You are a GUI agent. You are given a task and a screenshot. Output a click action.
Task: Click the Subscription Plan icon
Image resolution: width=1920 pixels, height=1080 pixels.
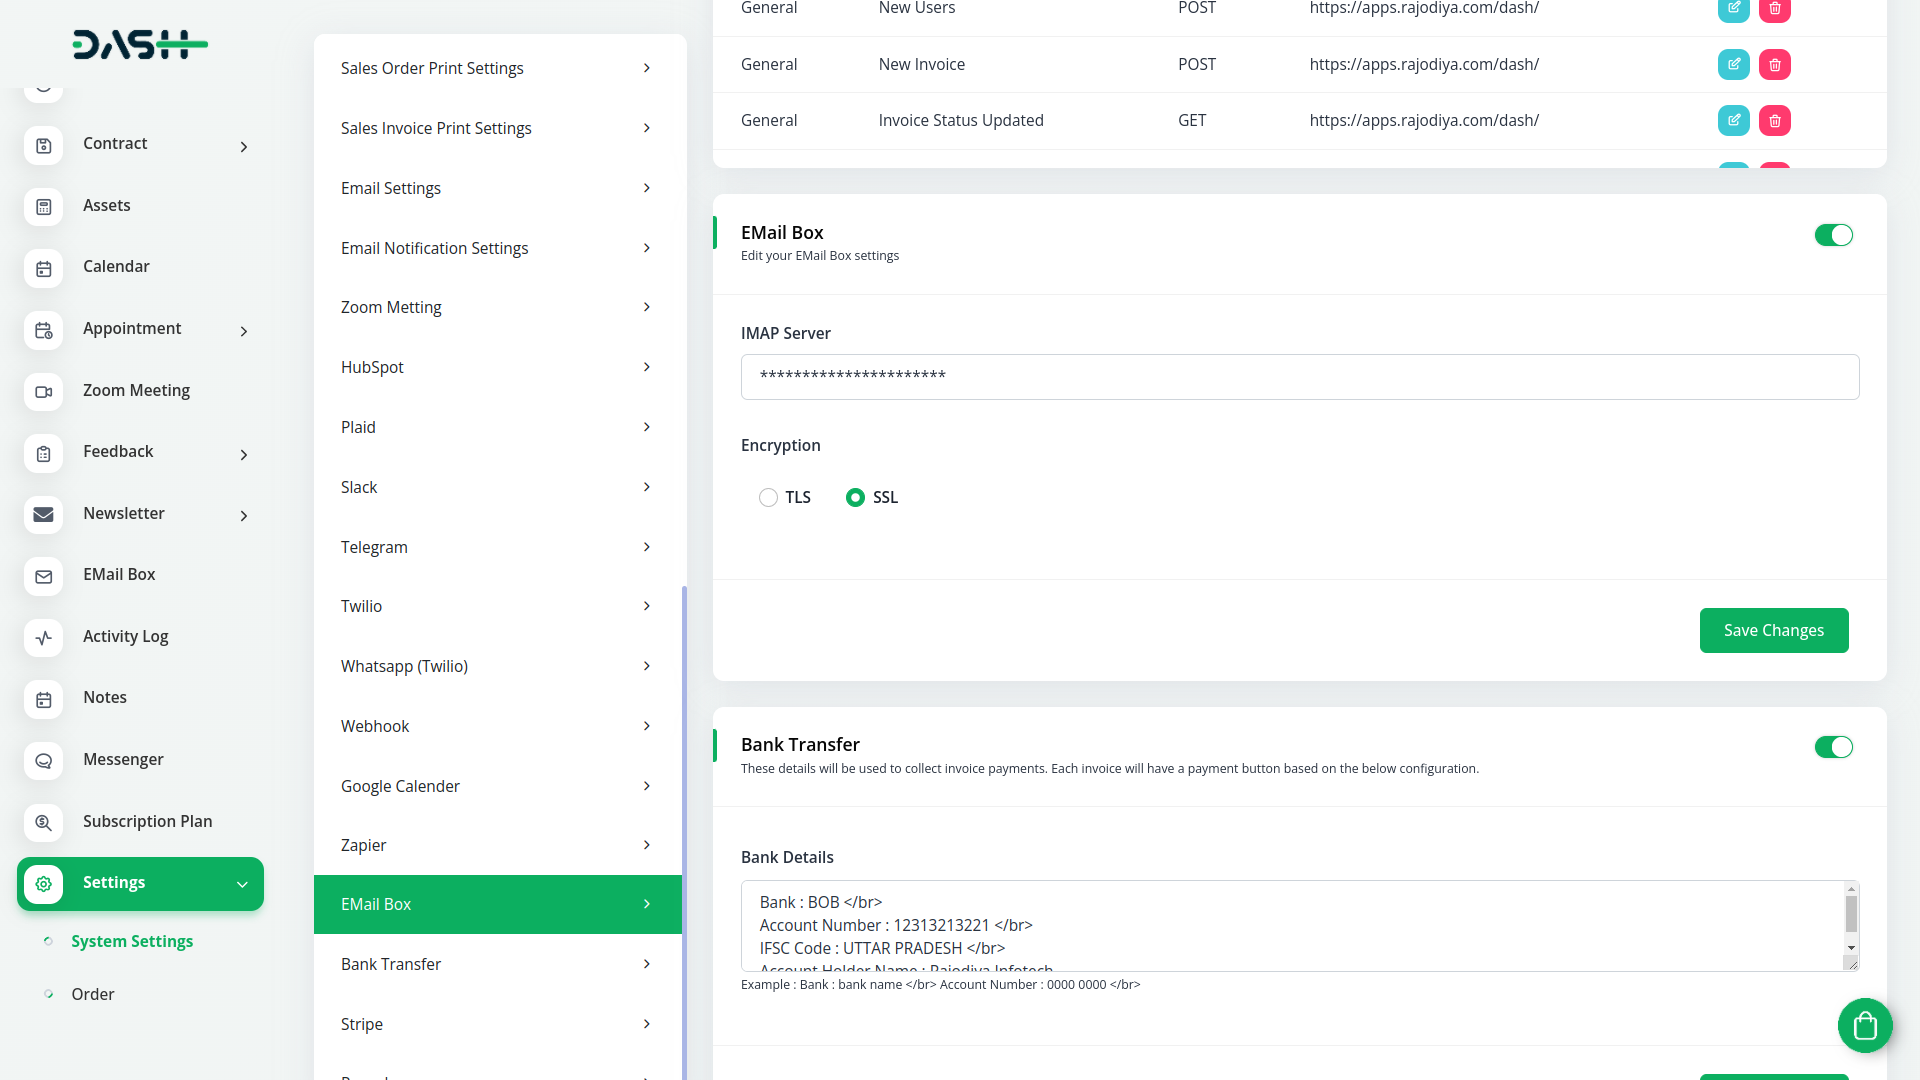(x=43, y=822)
